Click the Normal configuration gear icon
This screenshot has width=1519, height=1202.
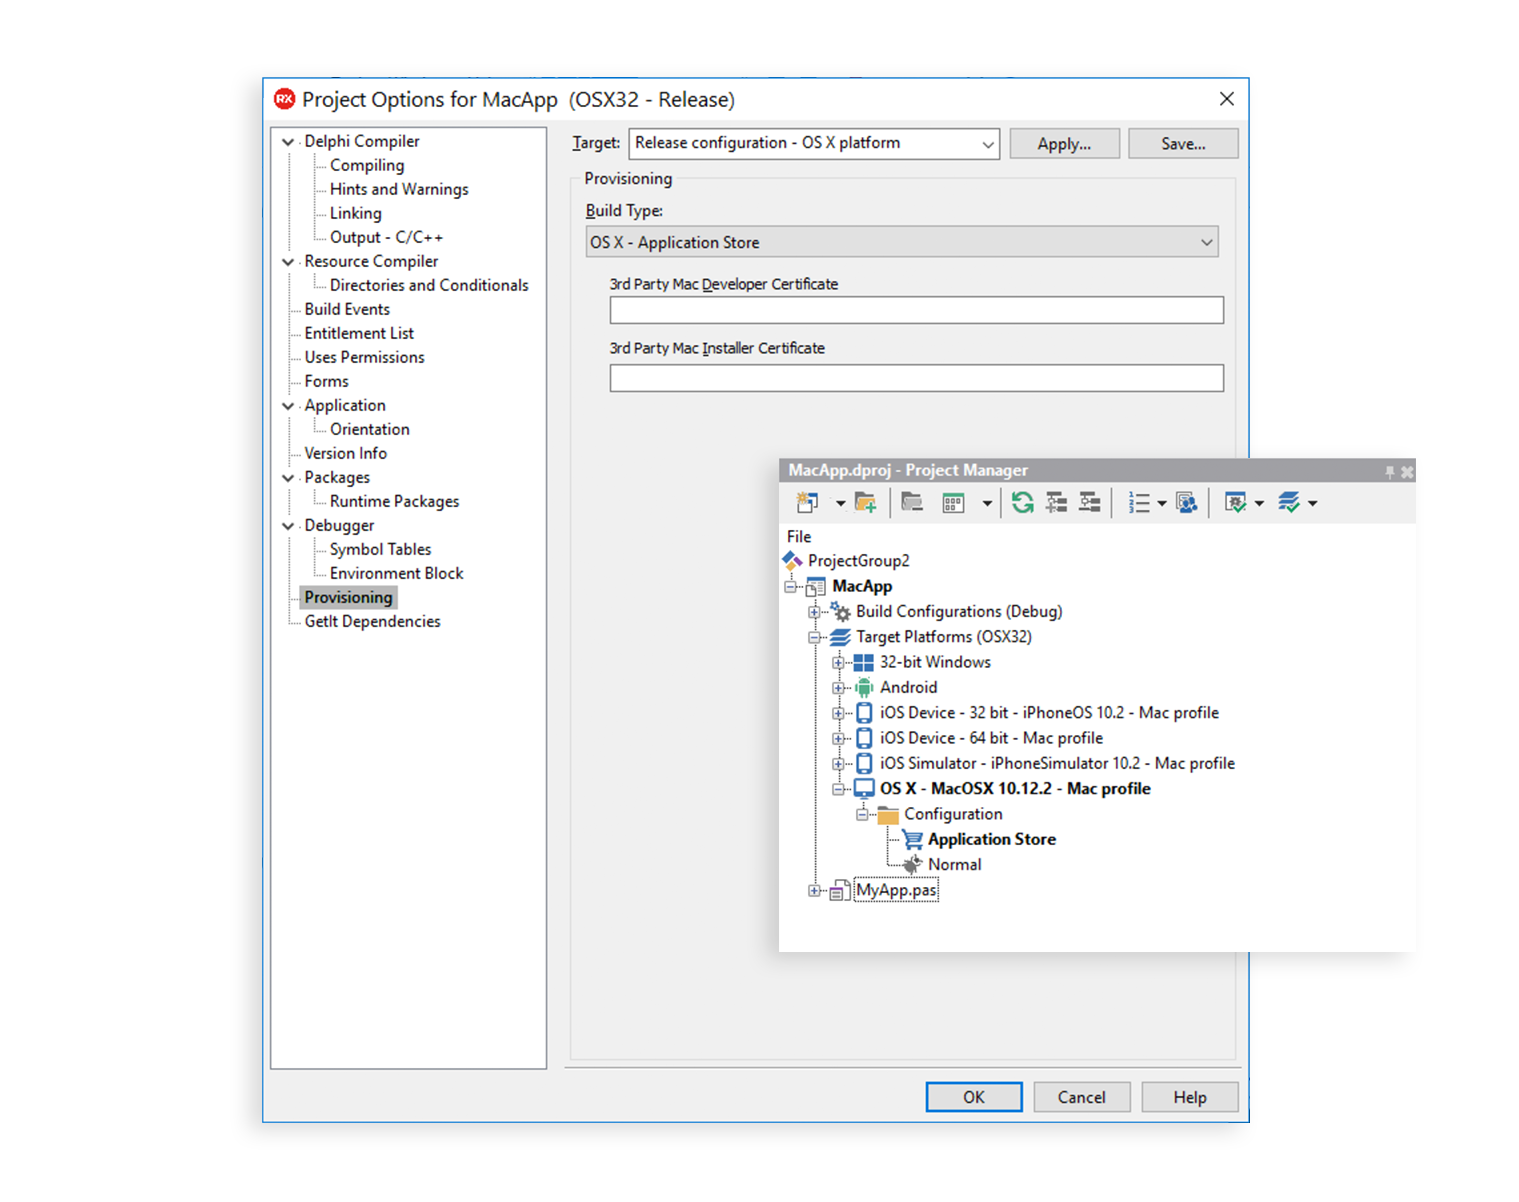912,865
